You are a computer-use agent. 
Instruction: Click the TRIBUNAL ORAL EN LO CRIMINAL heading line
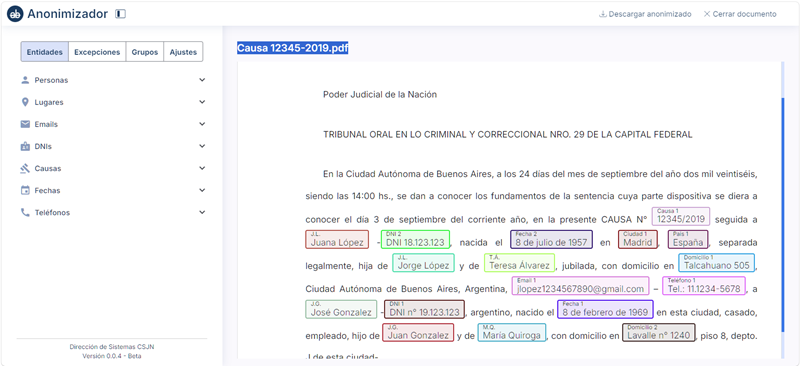point(508,135)
